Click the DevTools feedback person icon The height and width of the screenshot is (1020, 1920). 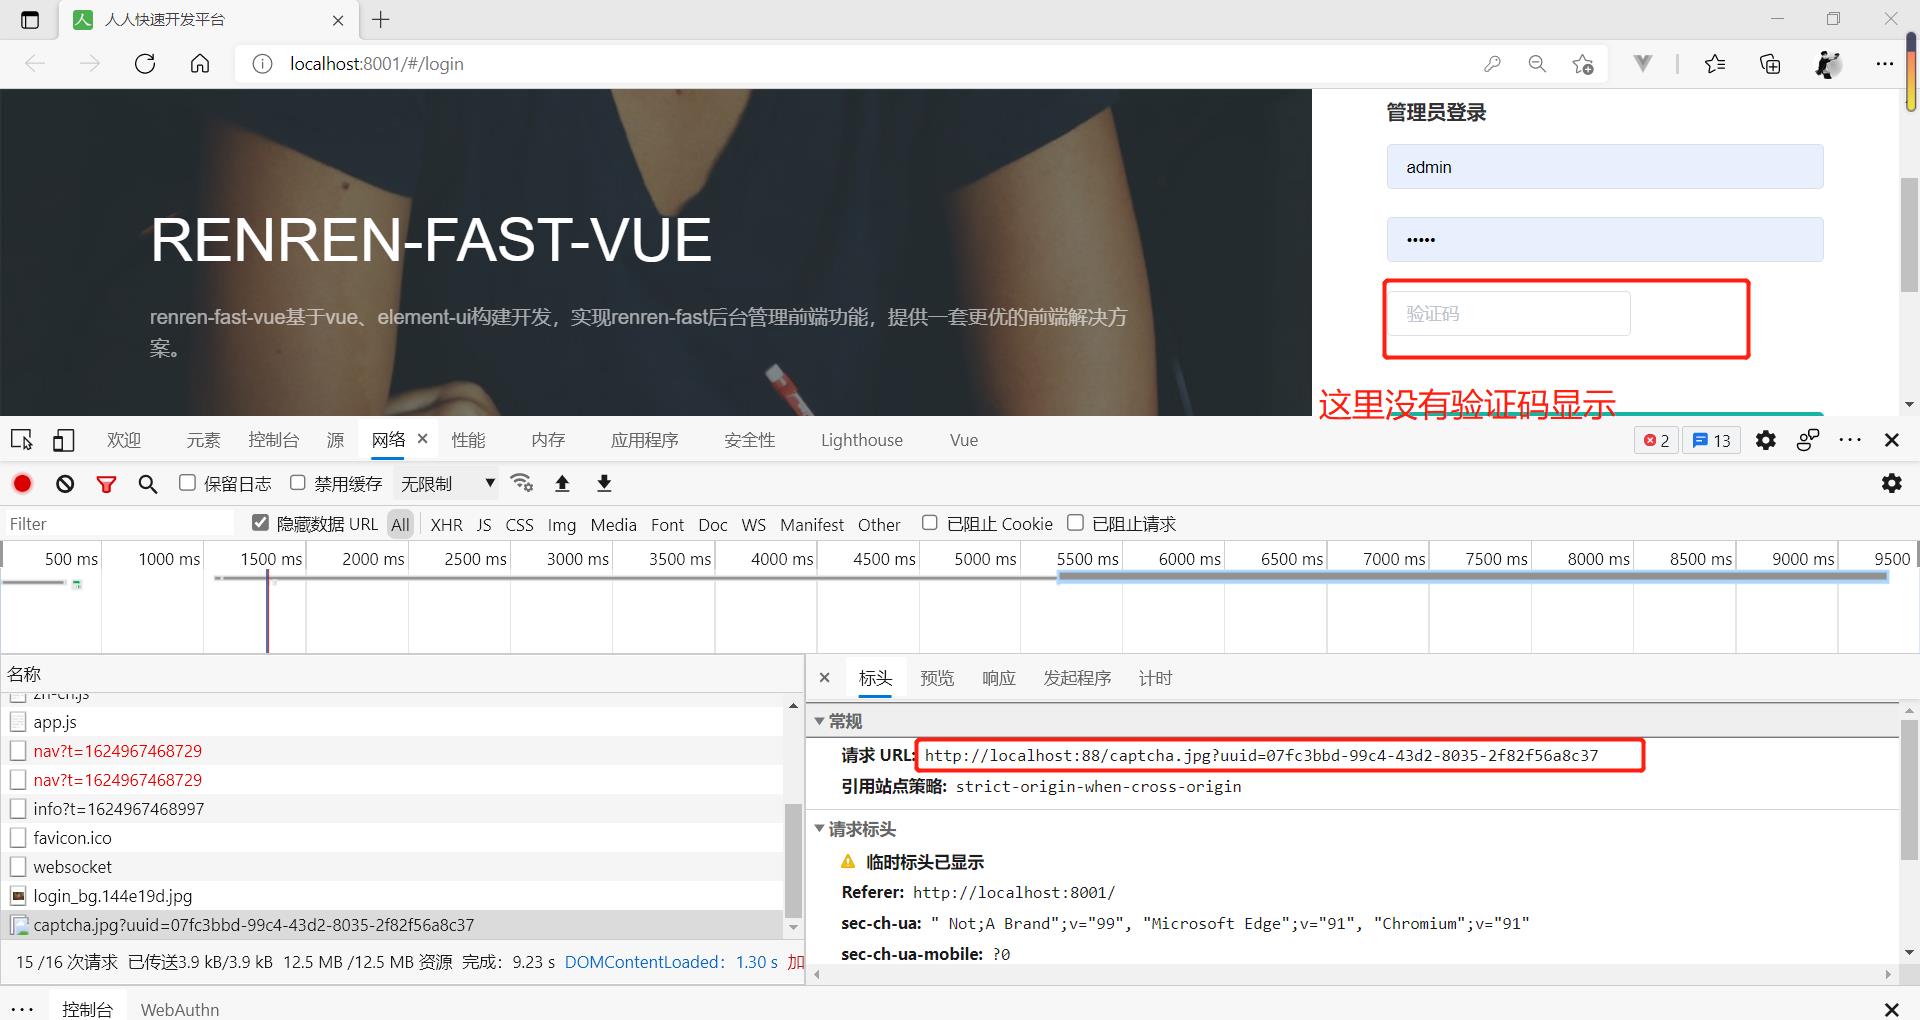pos(1808,440)
